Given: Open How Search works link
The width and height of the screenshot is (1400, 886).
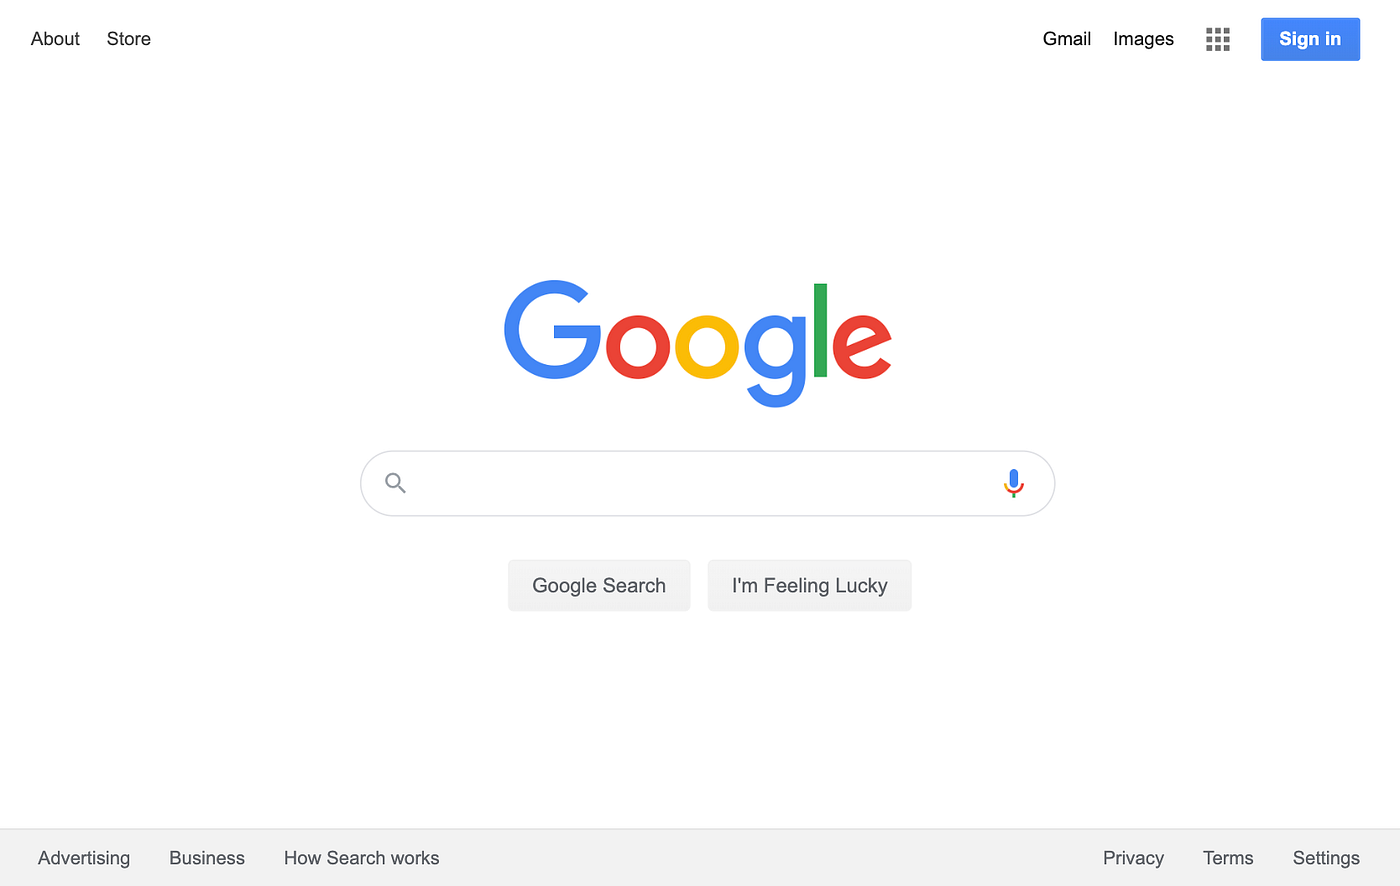Looking at the screenshot, I should (361, 858).
